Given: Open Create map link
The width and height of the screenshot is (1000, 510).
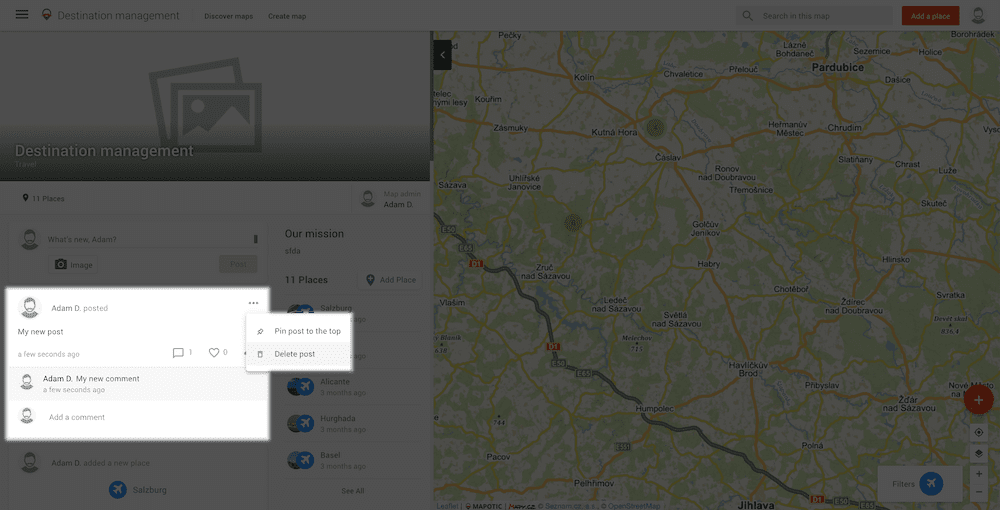Looking at the screenshot, I should pos(287,16).
